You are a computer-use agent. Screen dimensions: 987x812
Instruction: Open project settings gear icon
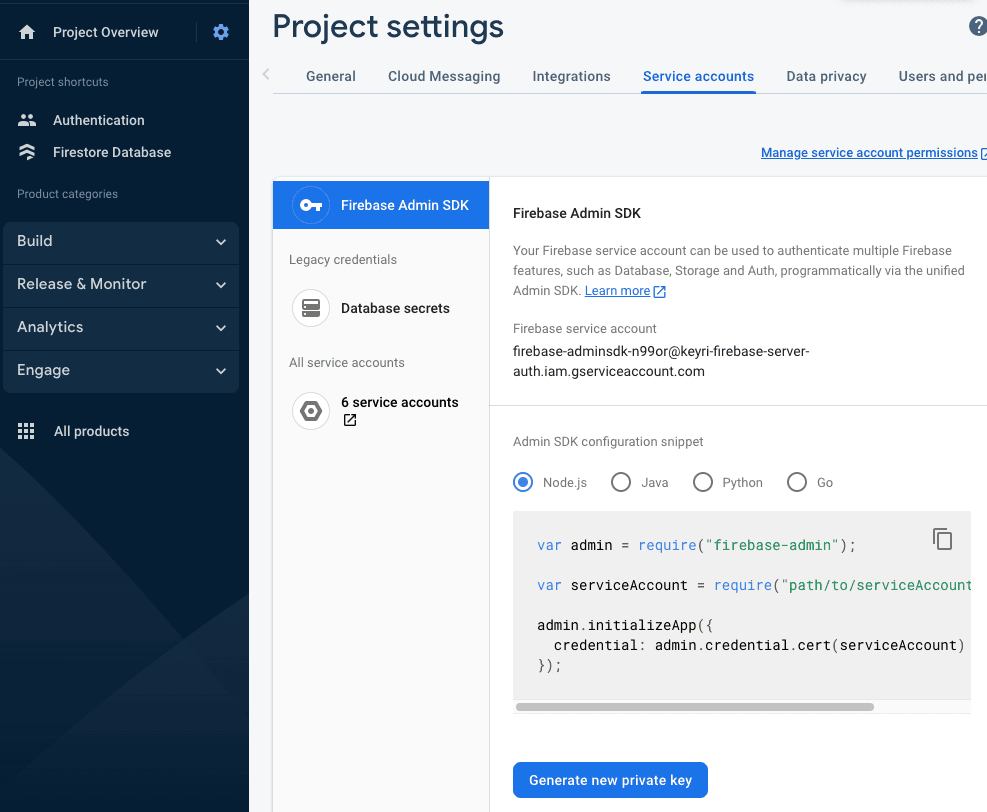(221, 32)
